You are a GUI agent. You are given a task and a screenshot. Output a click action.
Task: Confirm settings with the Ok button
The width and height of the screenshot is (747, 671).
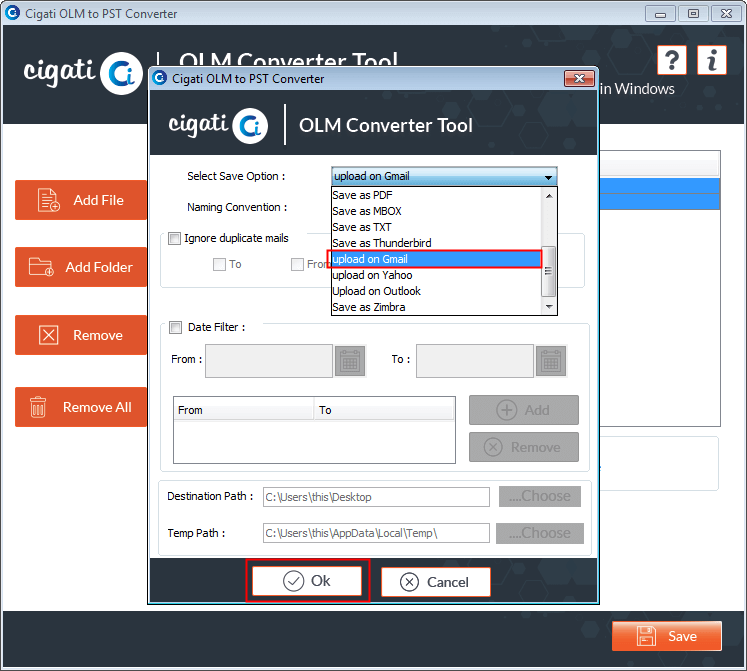307,581
